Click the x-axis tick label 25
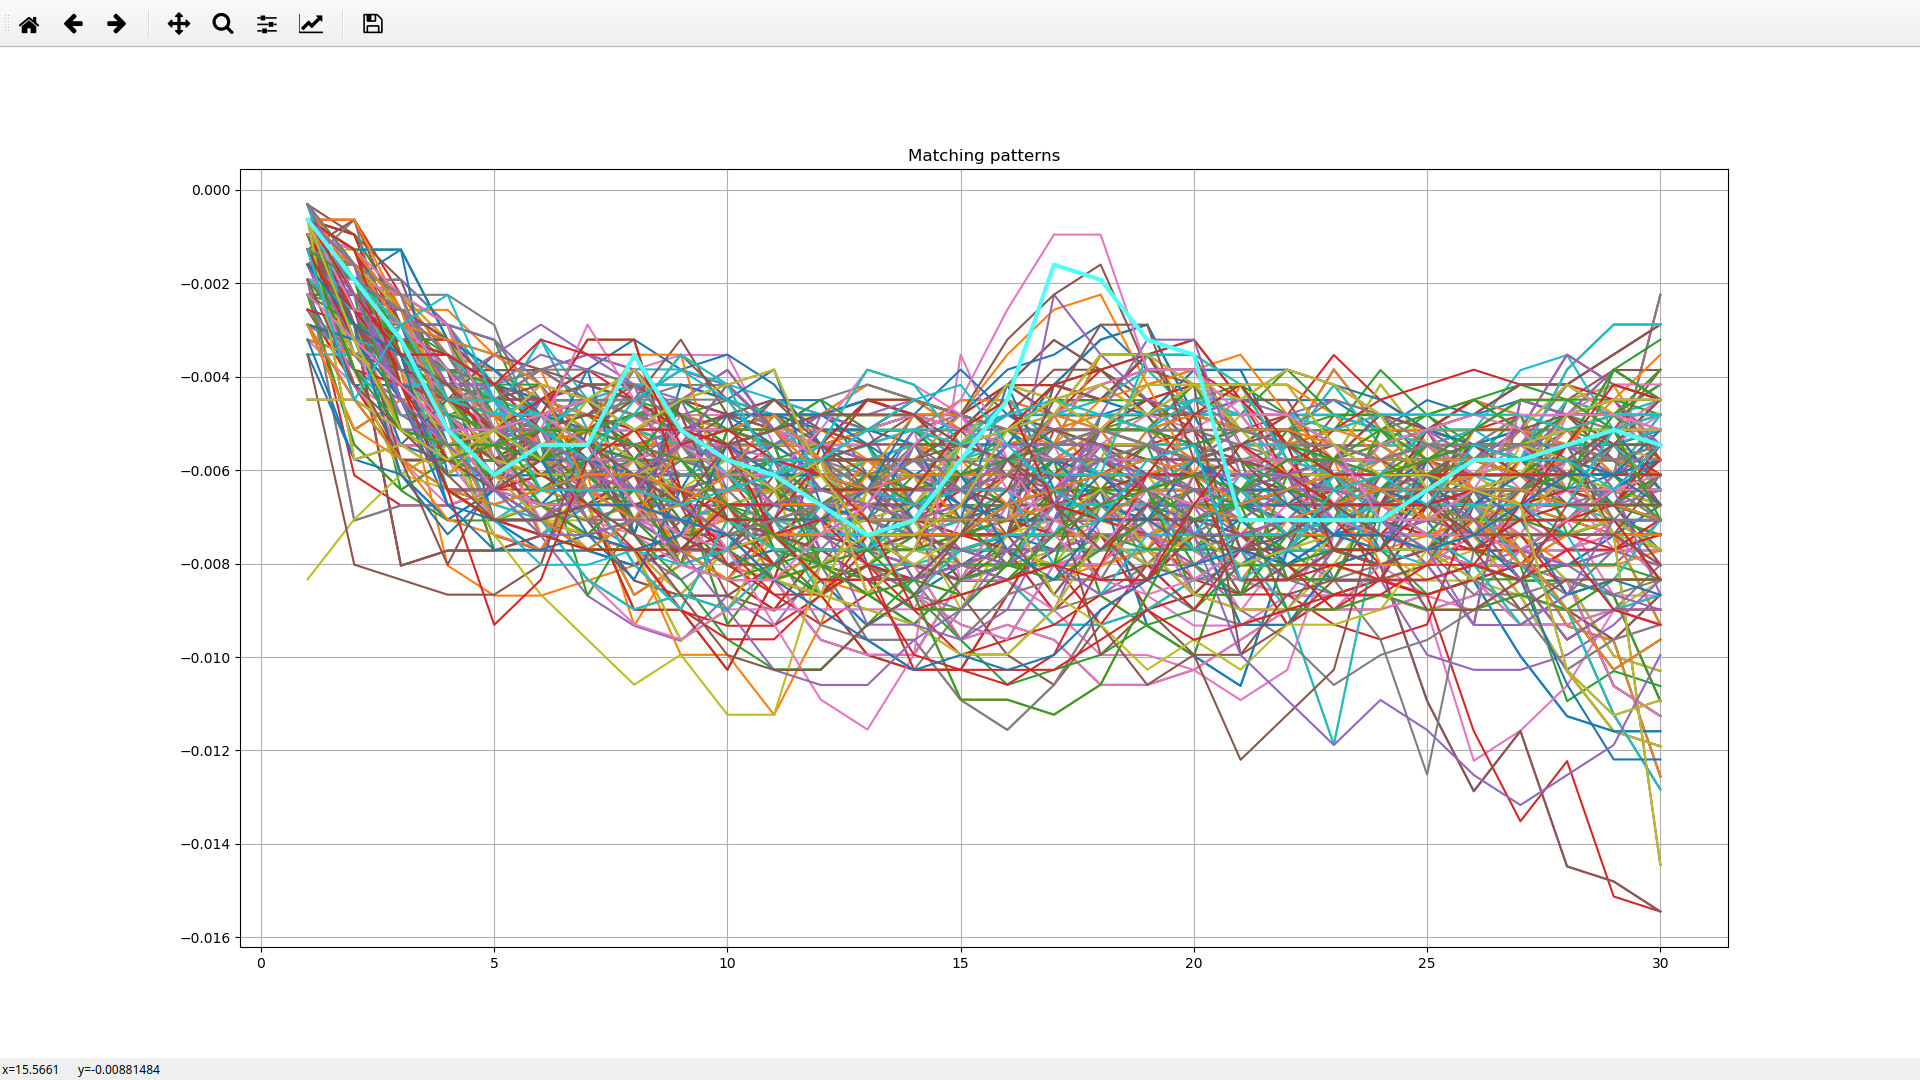The width and height of the screenshot is (1920, 1080). pos(1426,963)
